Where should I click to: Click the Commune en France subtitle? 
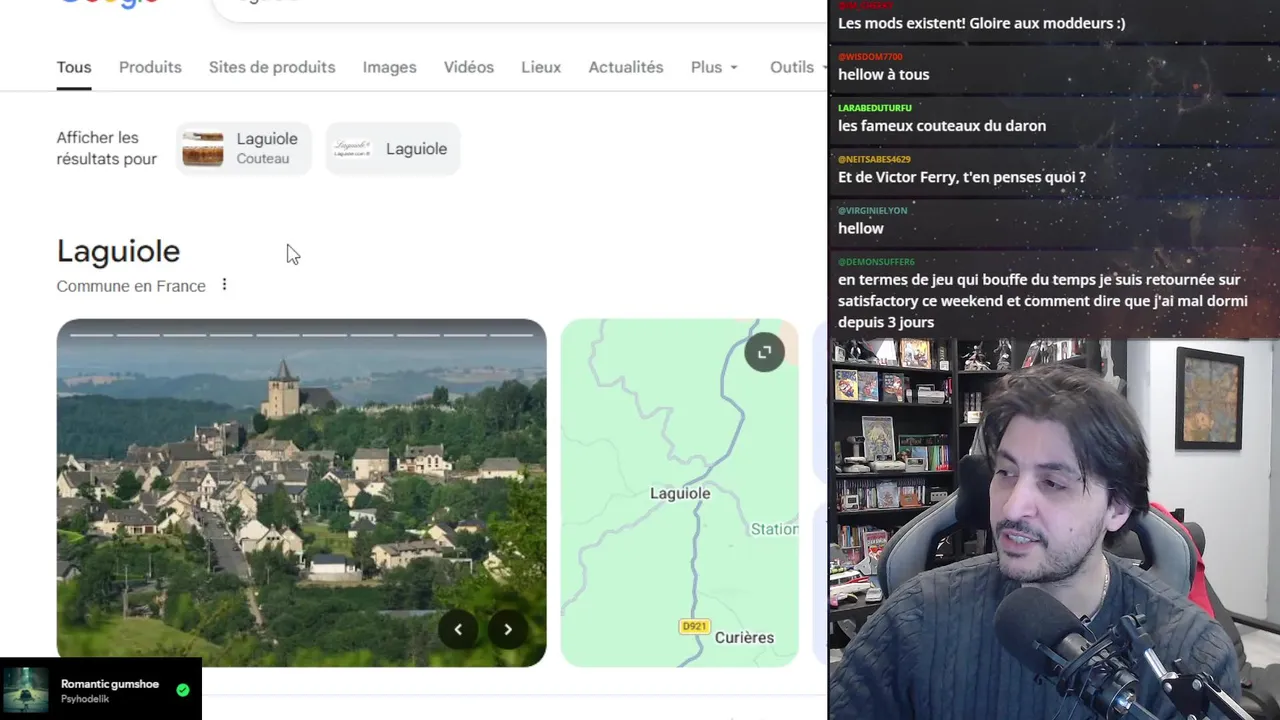(131, 286)
